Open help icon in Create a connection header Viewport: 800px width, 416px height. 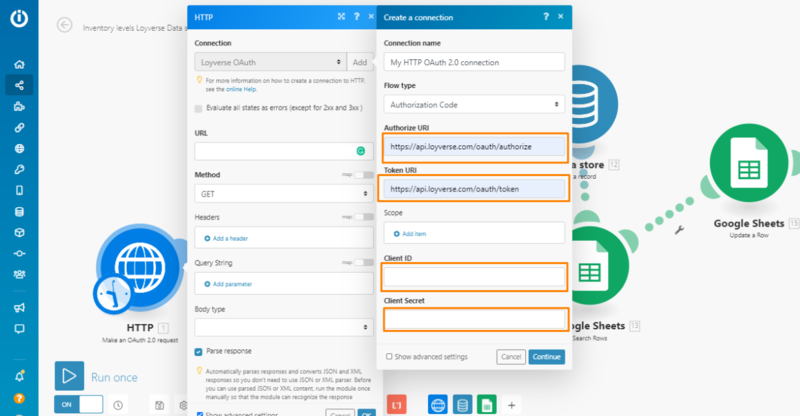click(545, 17)
